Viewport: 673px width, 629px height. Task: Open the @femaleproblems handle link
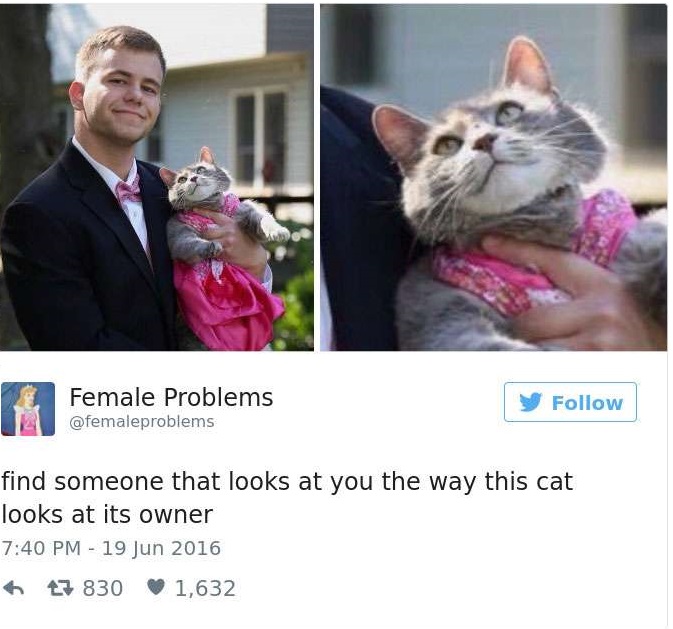(x=142, y=422)
